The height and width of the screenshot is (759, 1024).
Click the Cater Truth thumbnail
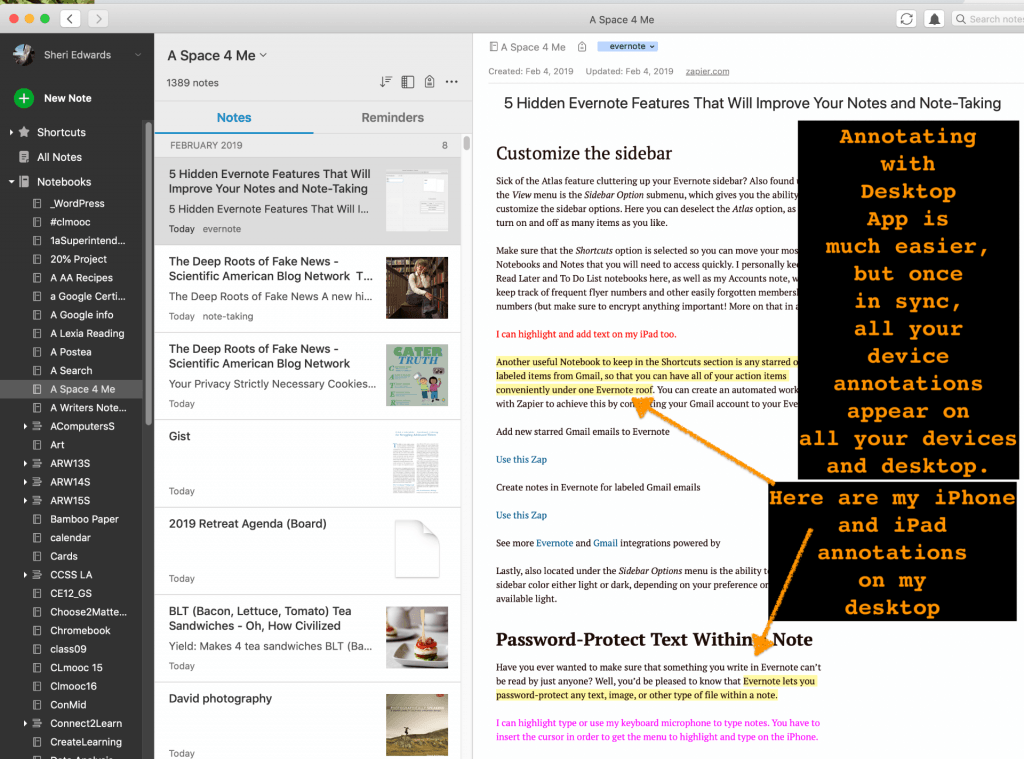[417, 375]
